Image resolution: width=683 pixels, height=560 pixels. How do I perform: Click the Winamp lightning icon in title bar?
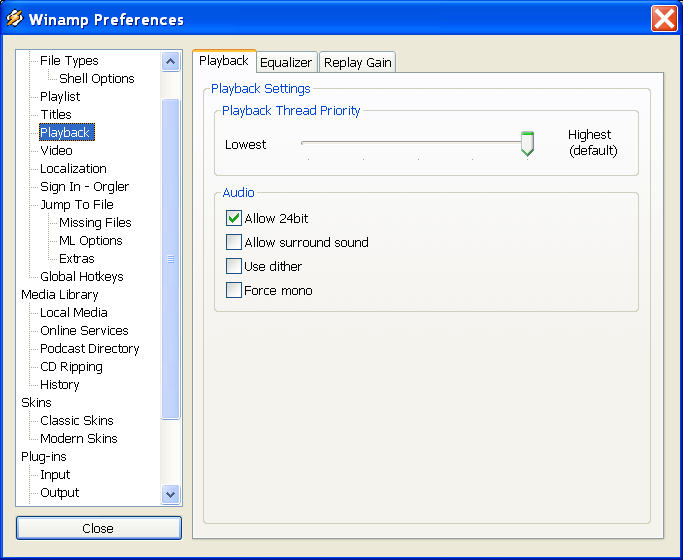pyautogui.click(x=14, y=19)
